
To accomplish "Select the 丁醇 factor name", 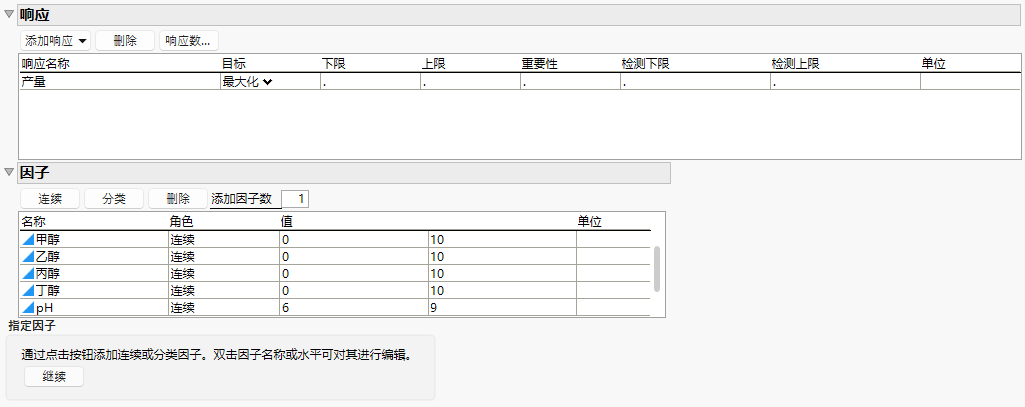I will [48, 291].
